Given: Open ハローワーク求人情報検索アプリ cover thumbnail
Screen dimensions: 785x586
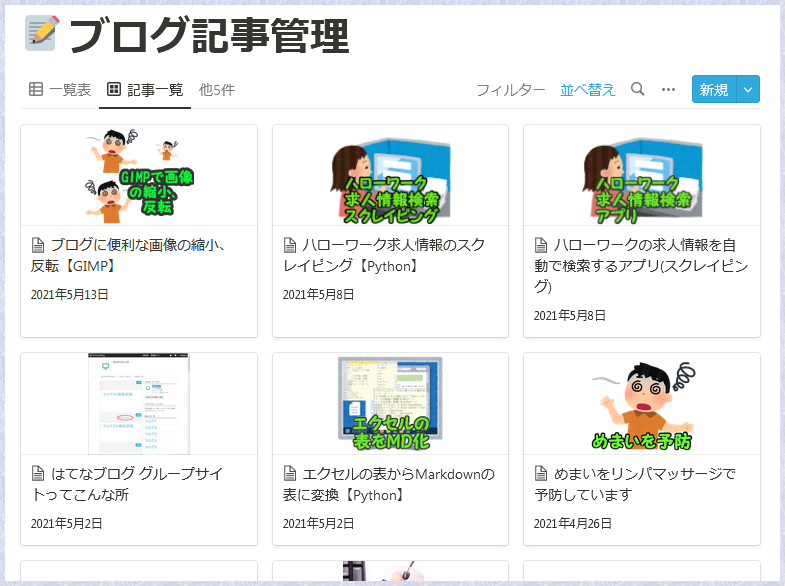Looking at the screenshot, I should (x=642, y=175).
